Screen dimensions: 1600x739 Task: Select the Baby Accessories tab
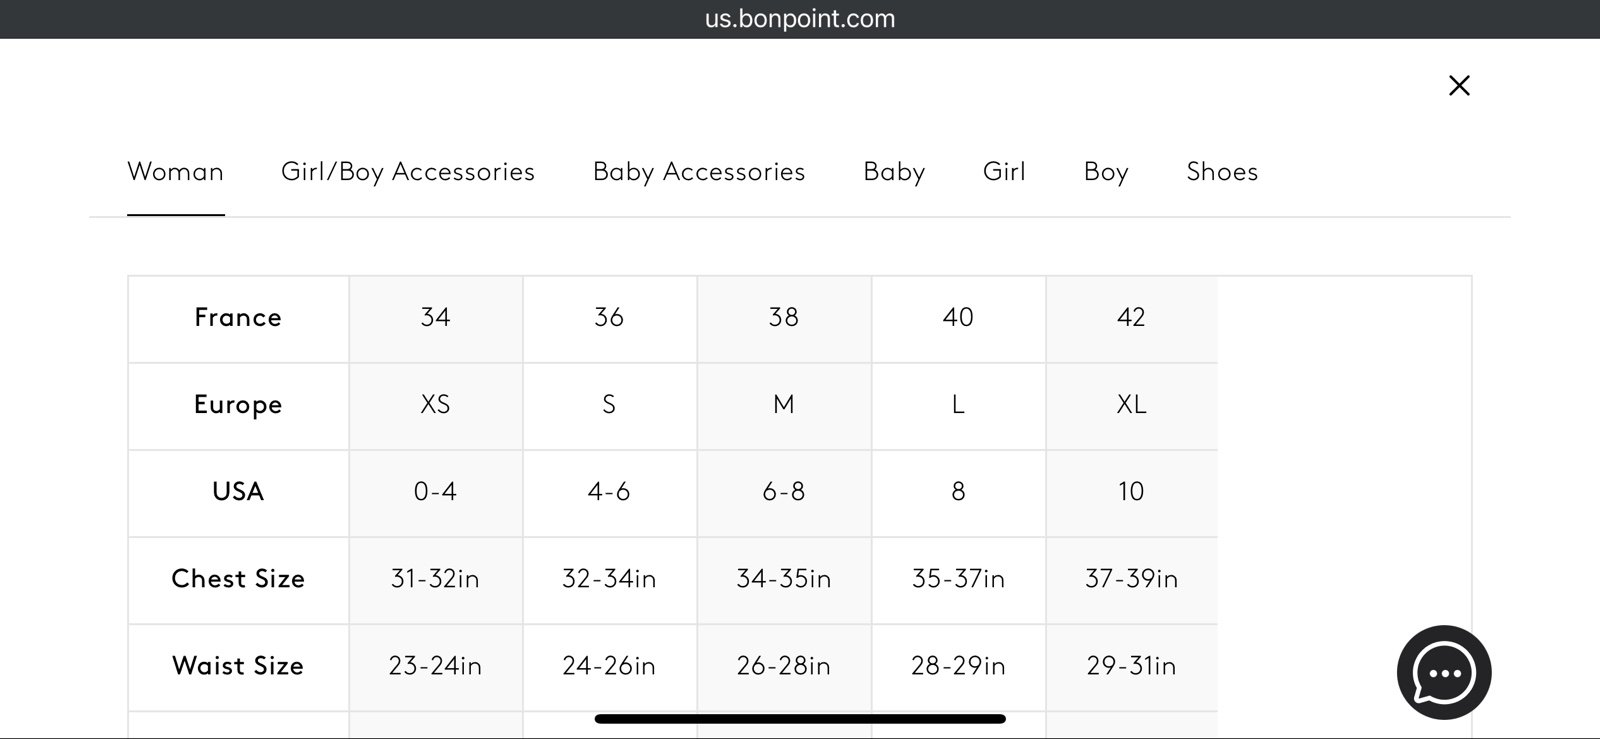pos(699,172)
